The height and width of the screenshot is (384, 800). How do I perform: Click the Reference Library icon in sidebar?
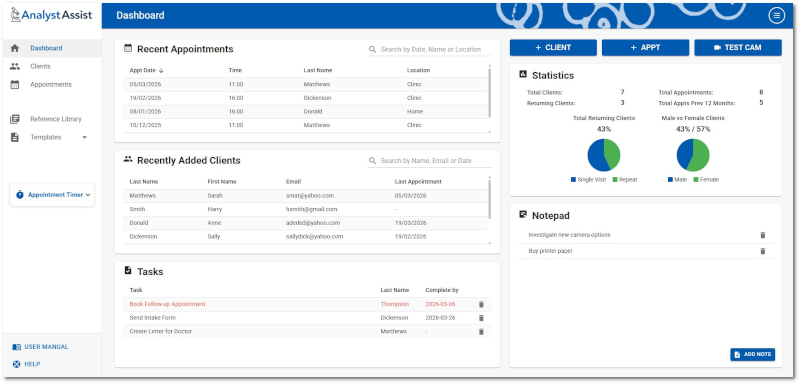point(15,119)
